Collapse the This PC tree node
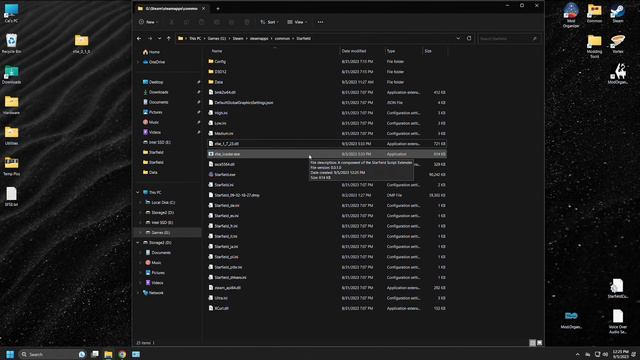Viewport: 640px width, 360px height. (138, 192)
